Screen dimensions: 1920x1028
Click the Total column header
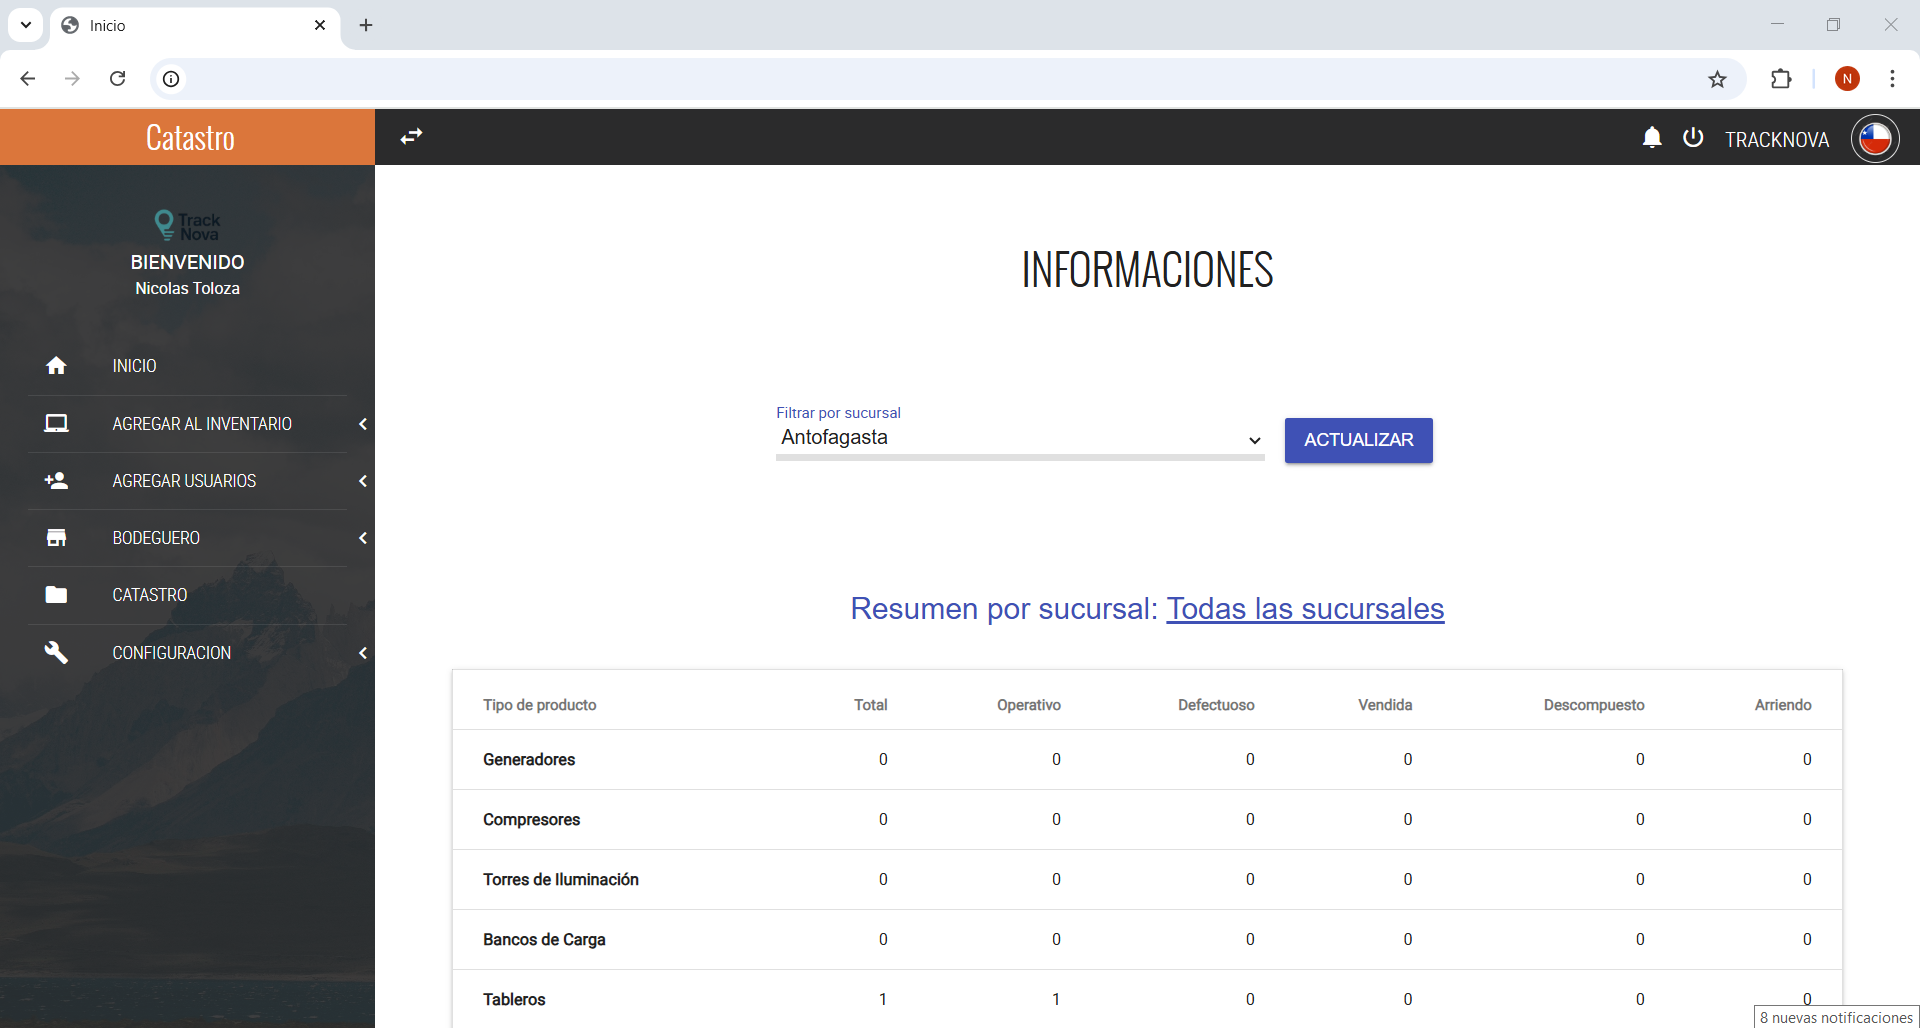(870, 705)
